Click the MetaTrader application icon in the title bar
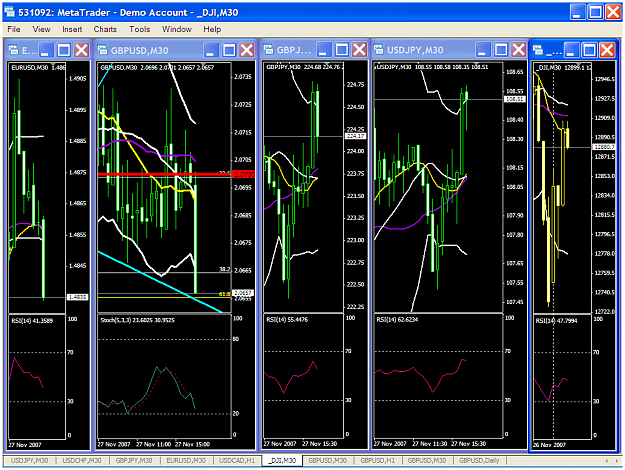 point(10,12)
